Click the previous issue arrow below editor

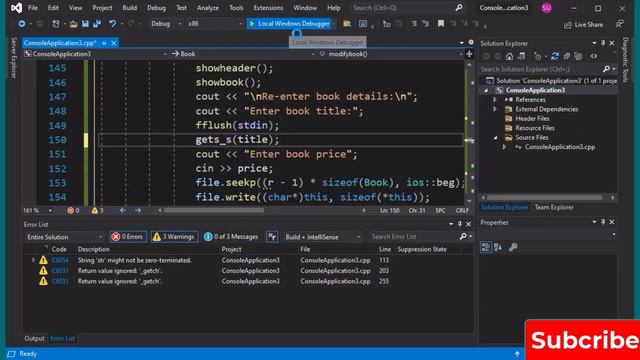(123, 210)
